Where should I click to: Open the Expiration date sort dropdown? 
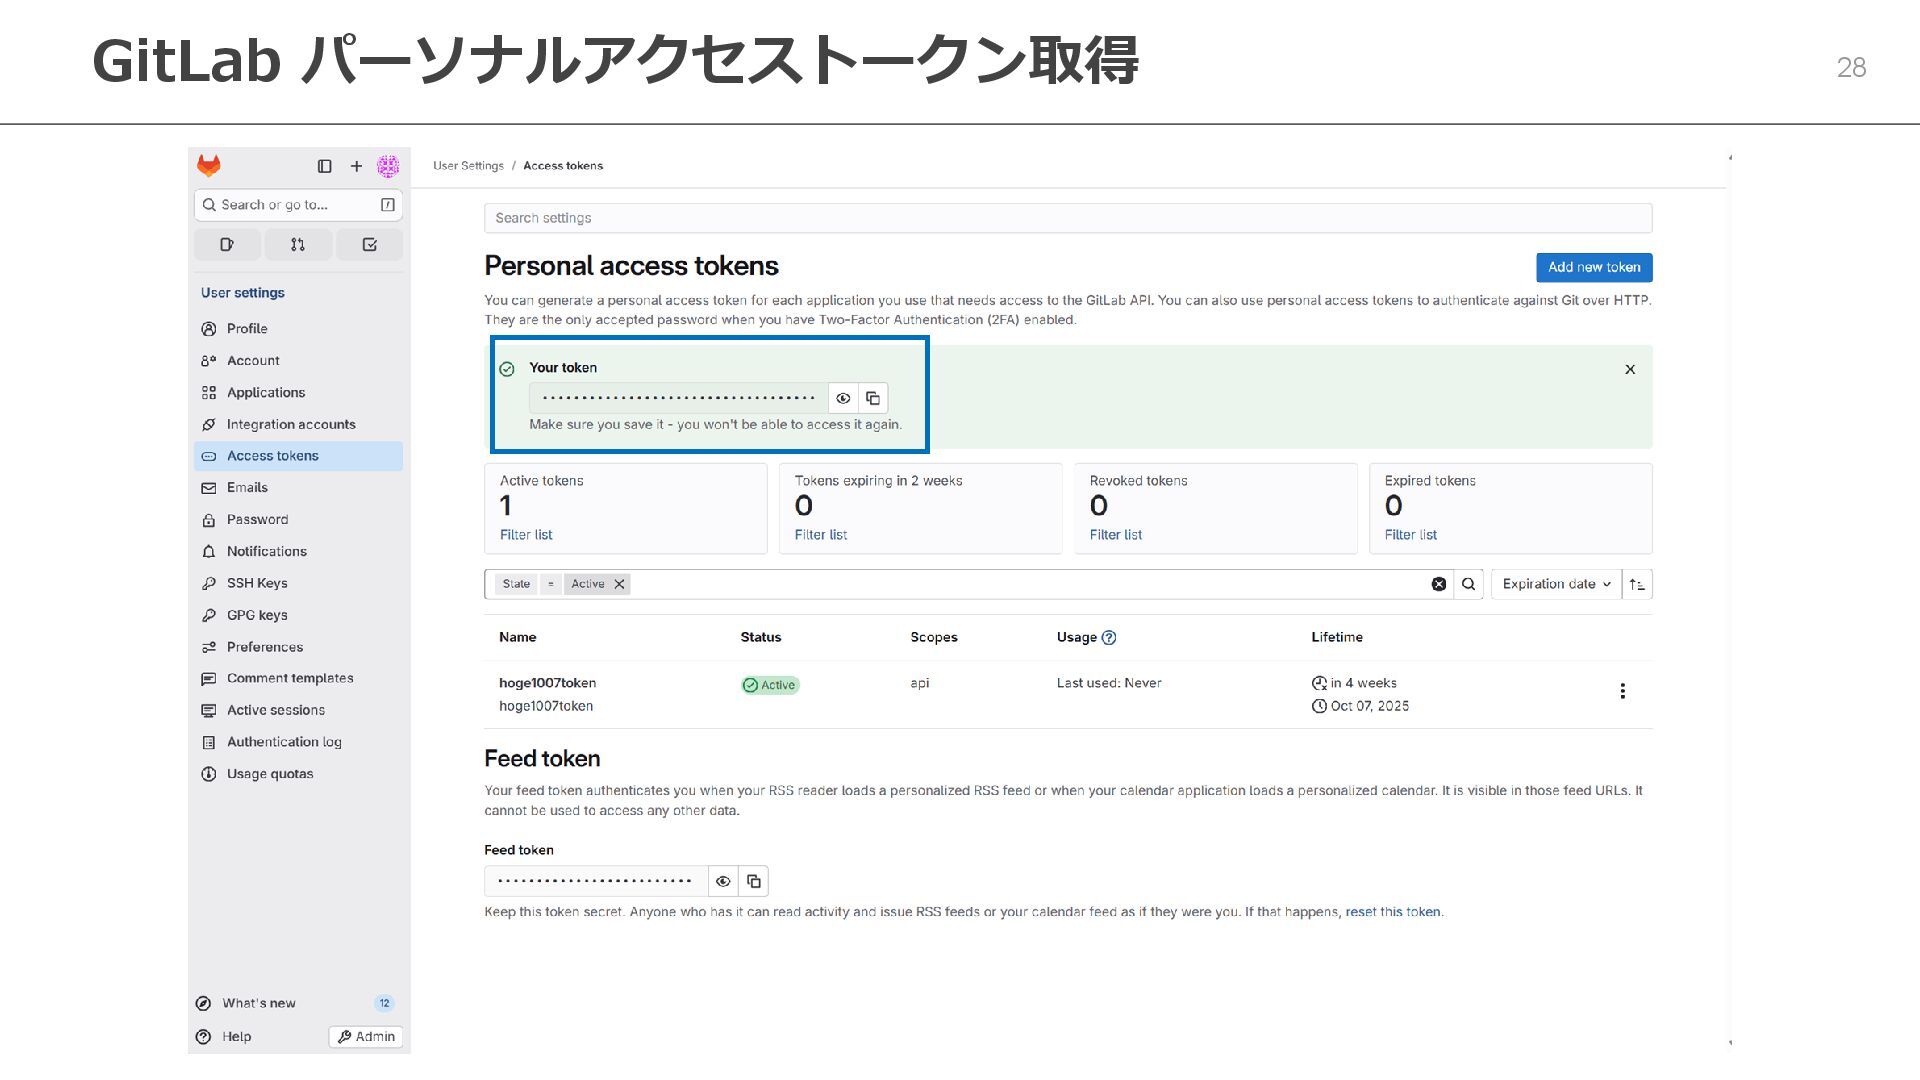(1555, 584)
